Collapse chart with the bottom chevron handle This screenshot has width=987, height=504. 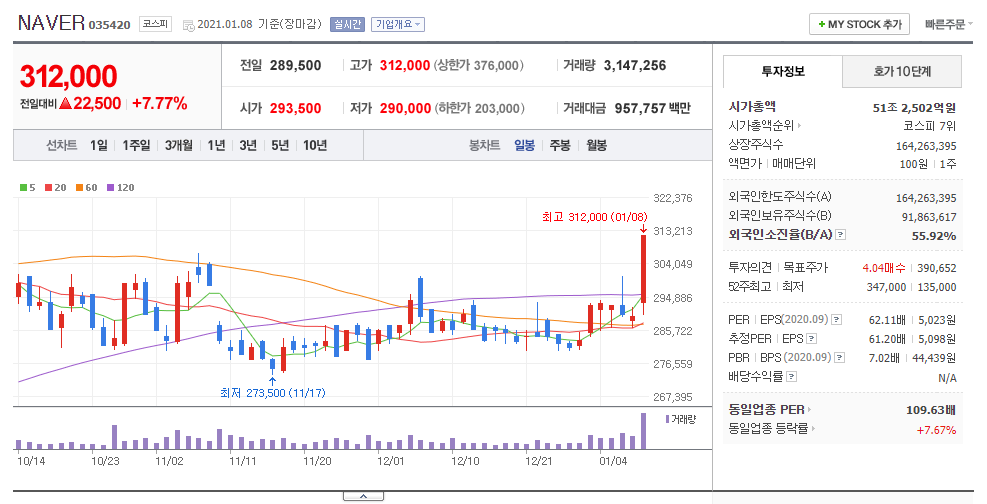363,496
